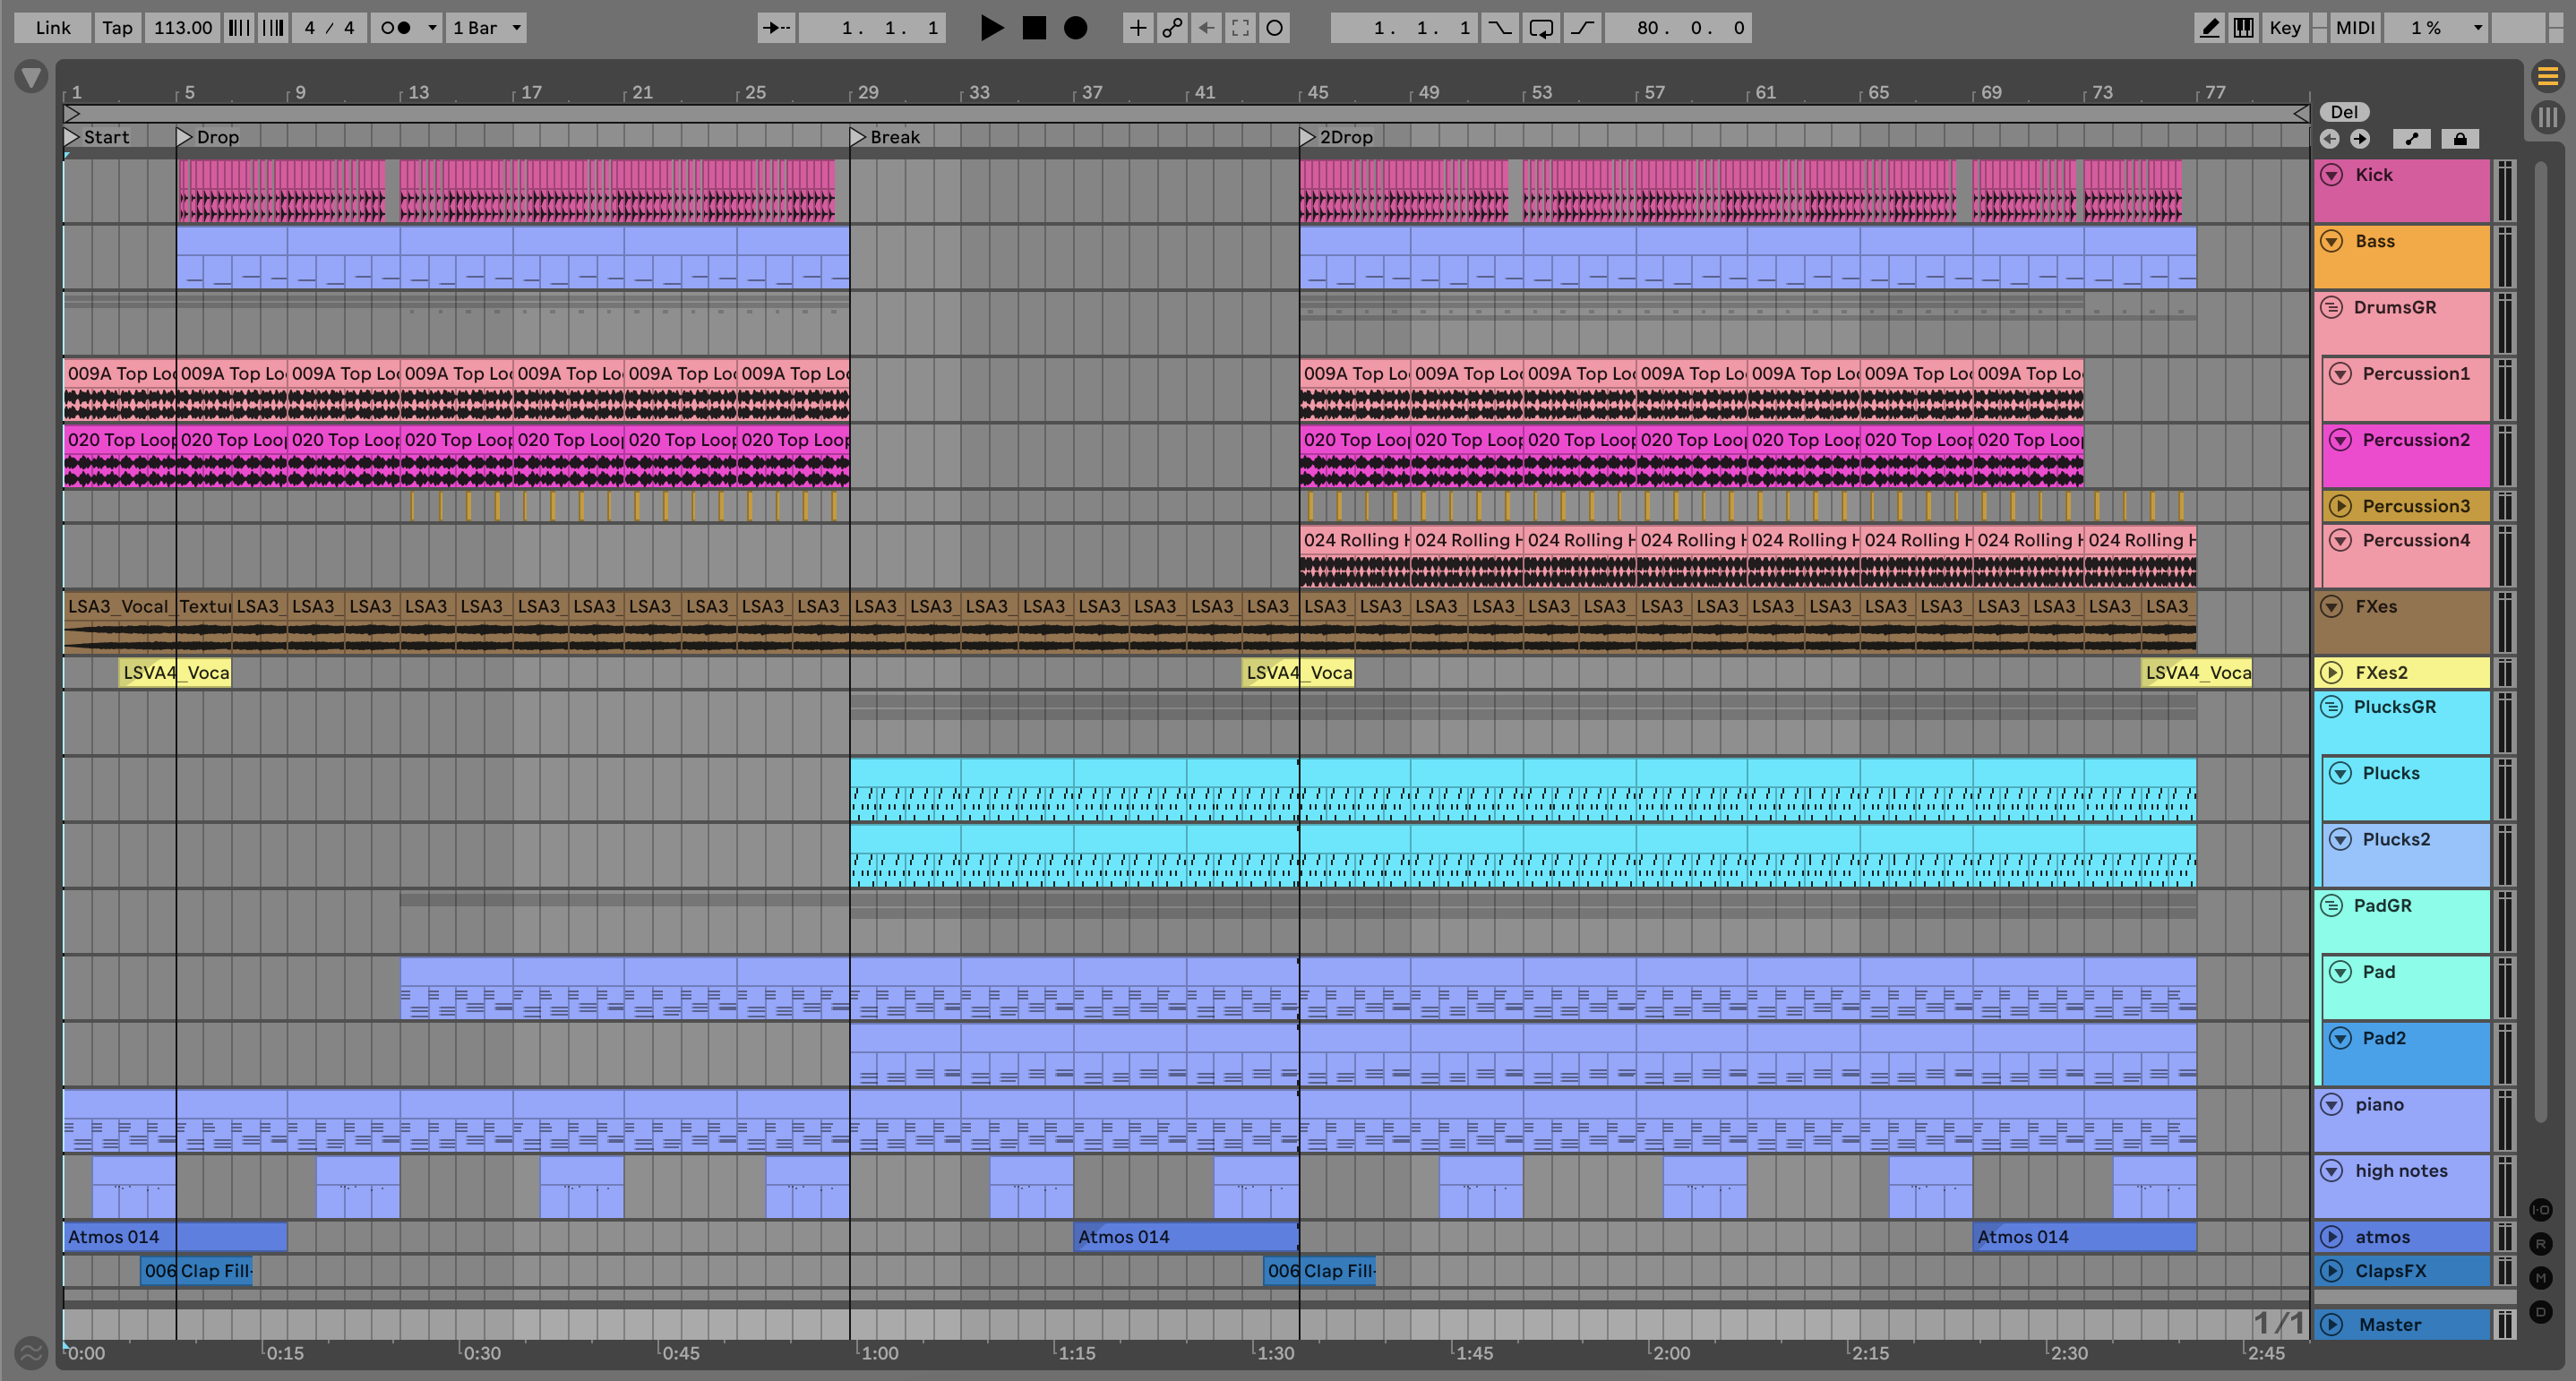Enable the Draw Mode pencil

(2209, 28)
